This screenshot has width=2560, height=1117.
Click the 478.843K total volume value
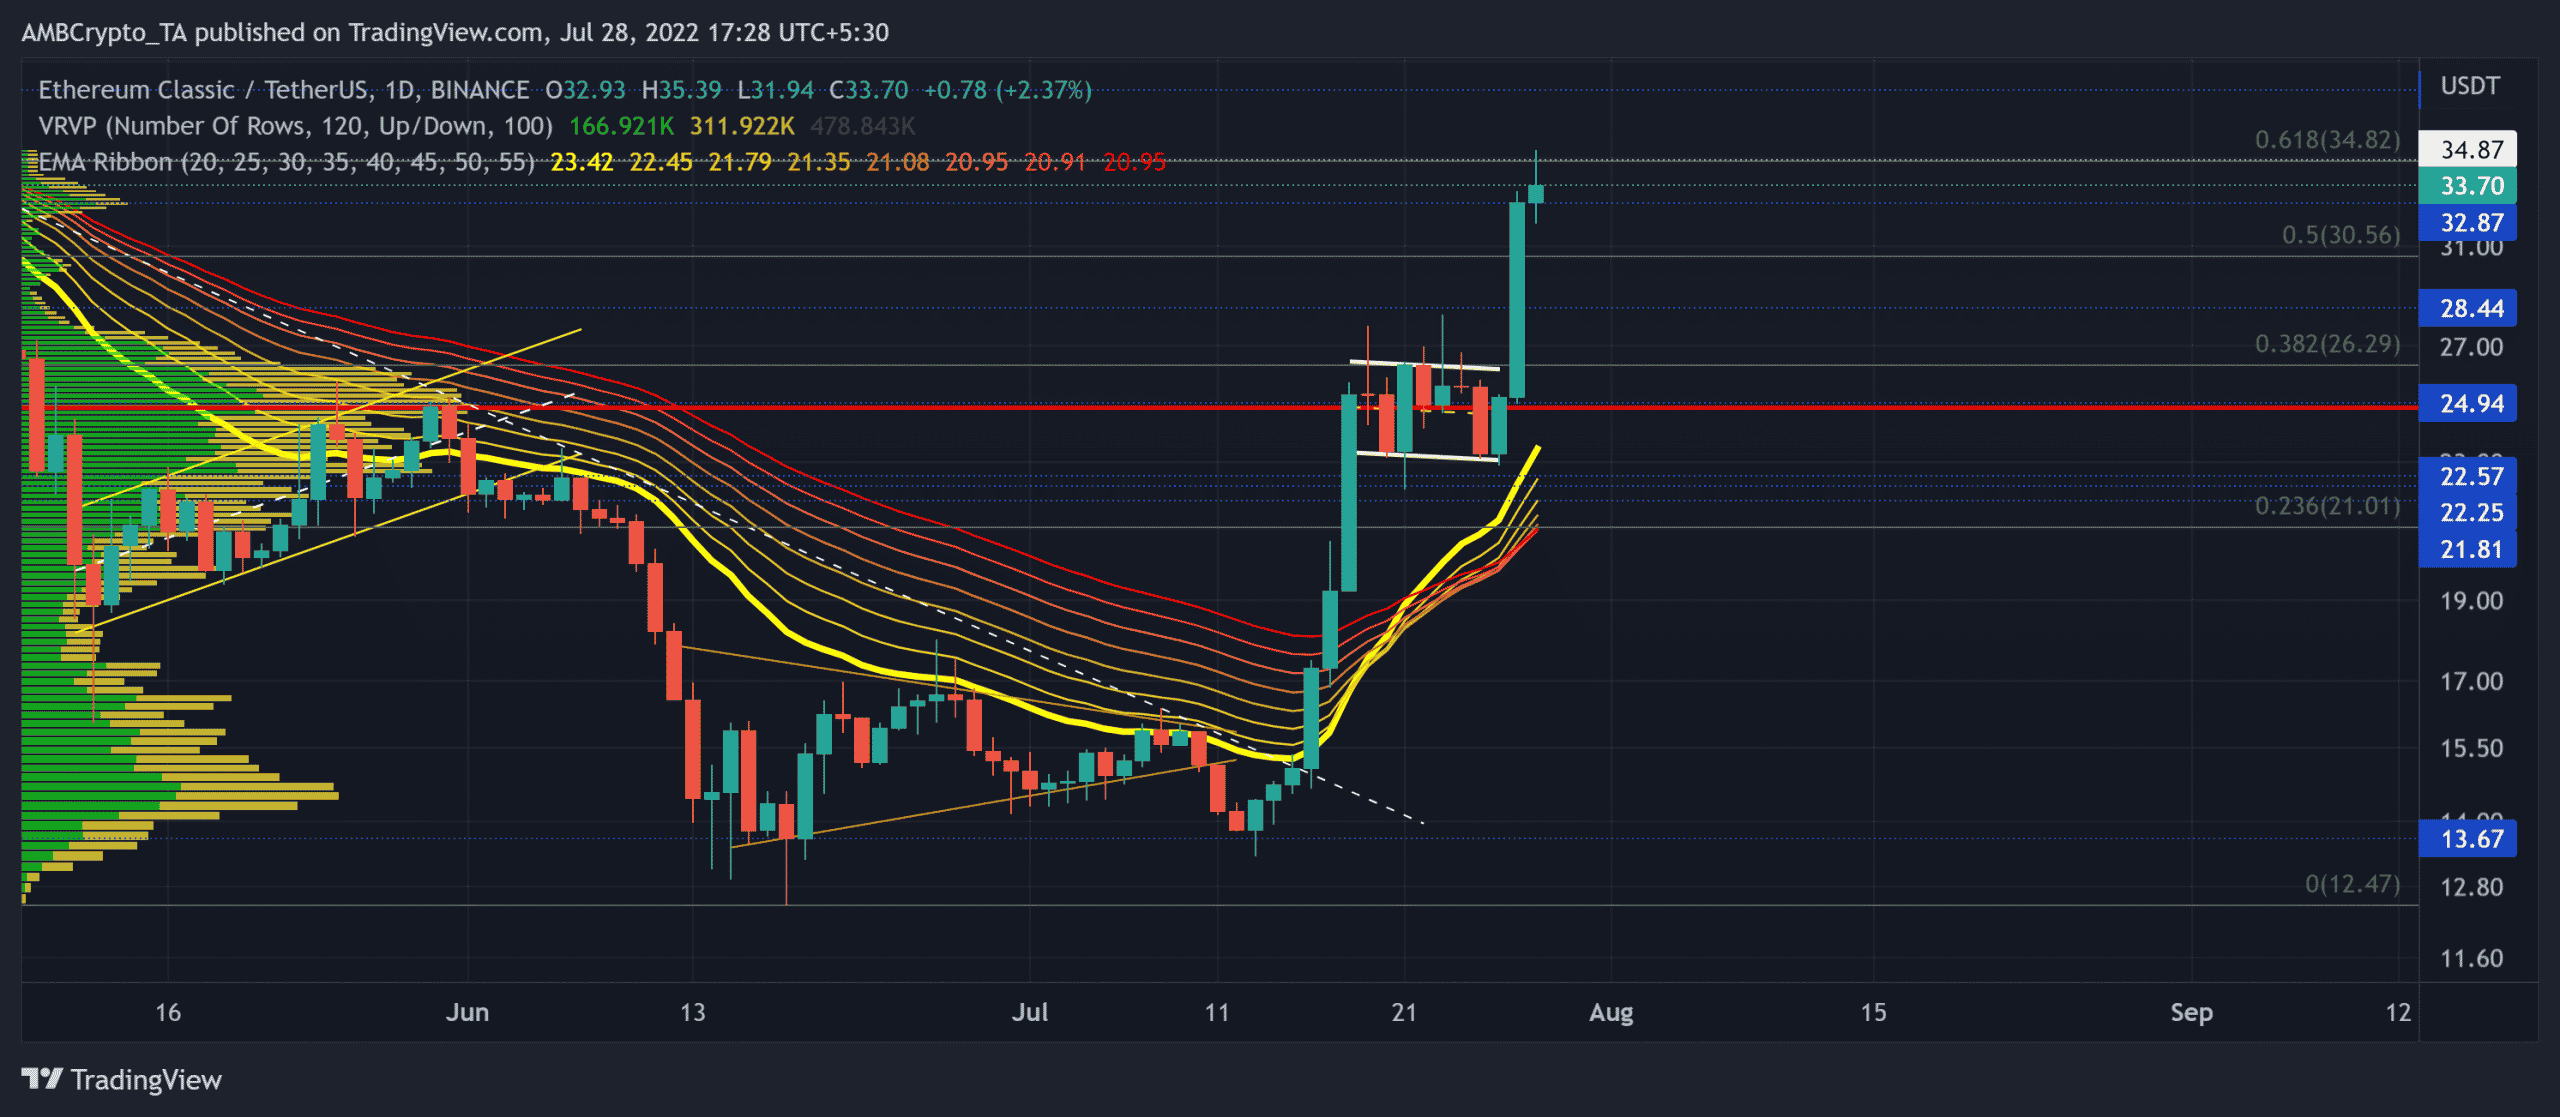[863, 126]
